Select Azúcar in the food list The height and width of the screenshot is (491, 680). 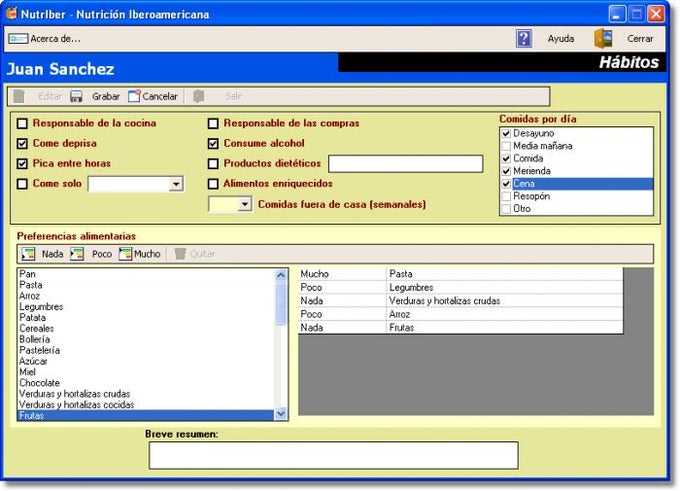(146, 361)
